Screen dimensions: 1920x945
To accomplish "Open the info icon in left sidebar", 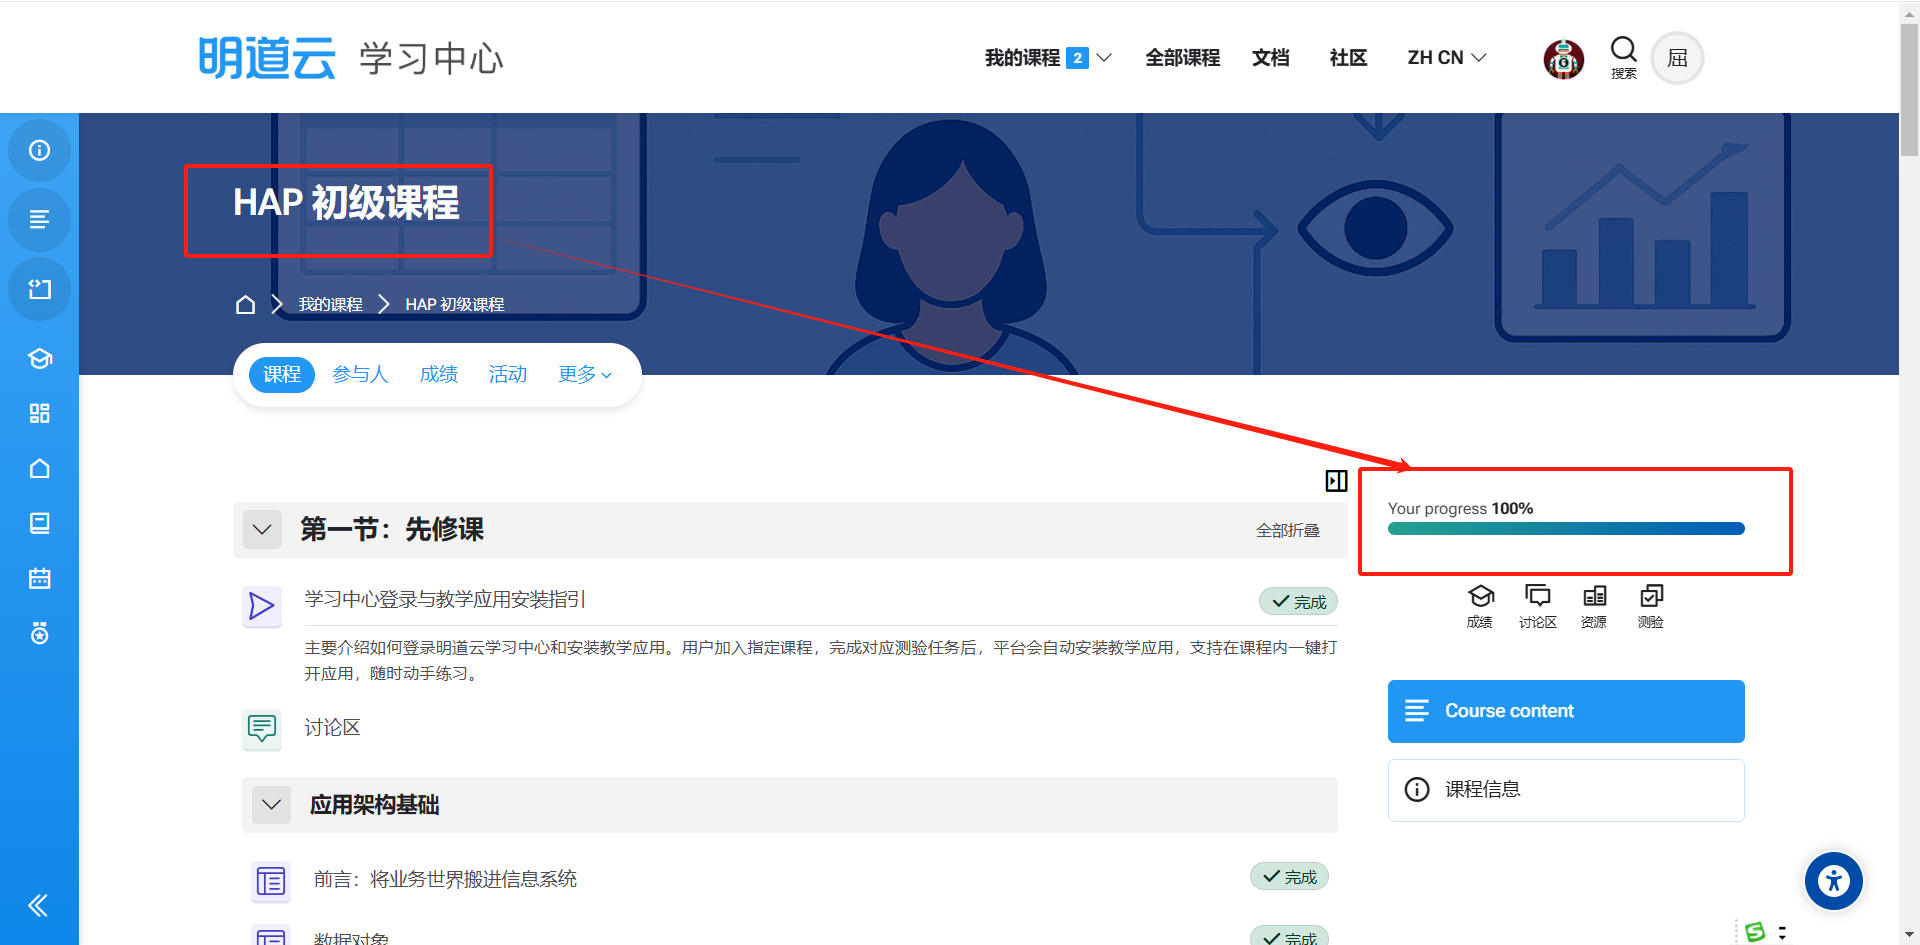I will (39, 150).
